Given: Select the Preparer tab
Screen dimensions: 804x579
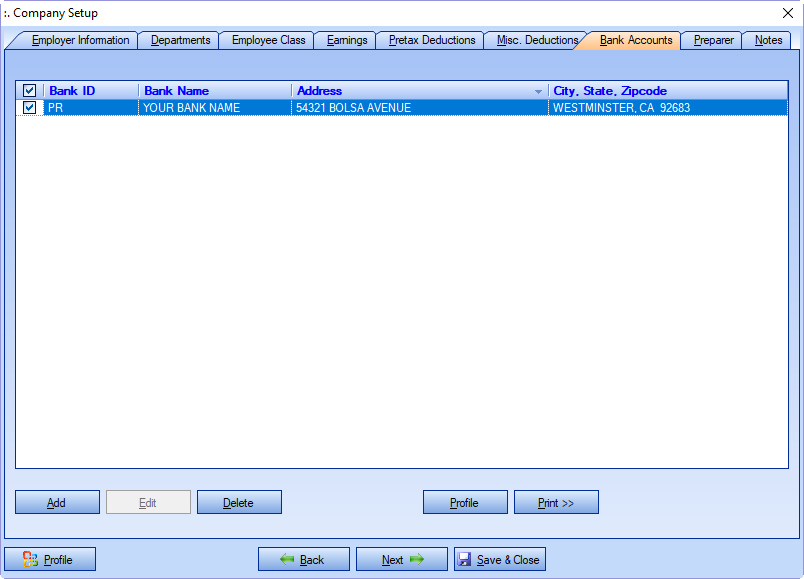Looking at the screenshot, I should click(x=713, y=41).
